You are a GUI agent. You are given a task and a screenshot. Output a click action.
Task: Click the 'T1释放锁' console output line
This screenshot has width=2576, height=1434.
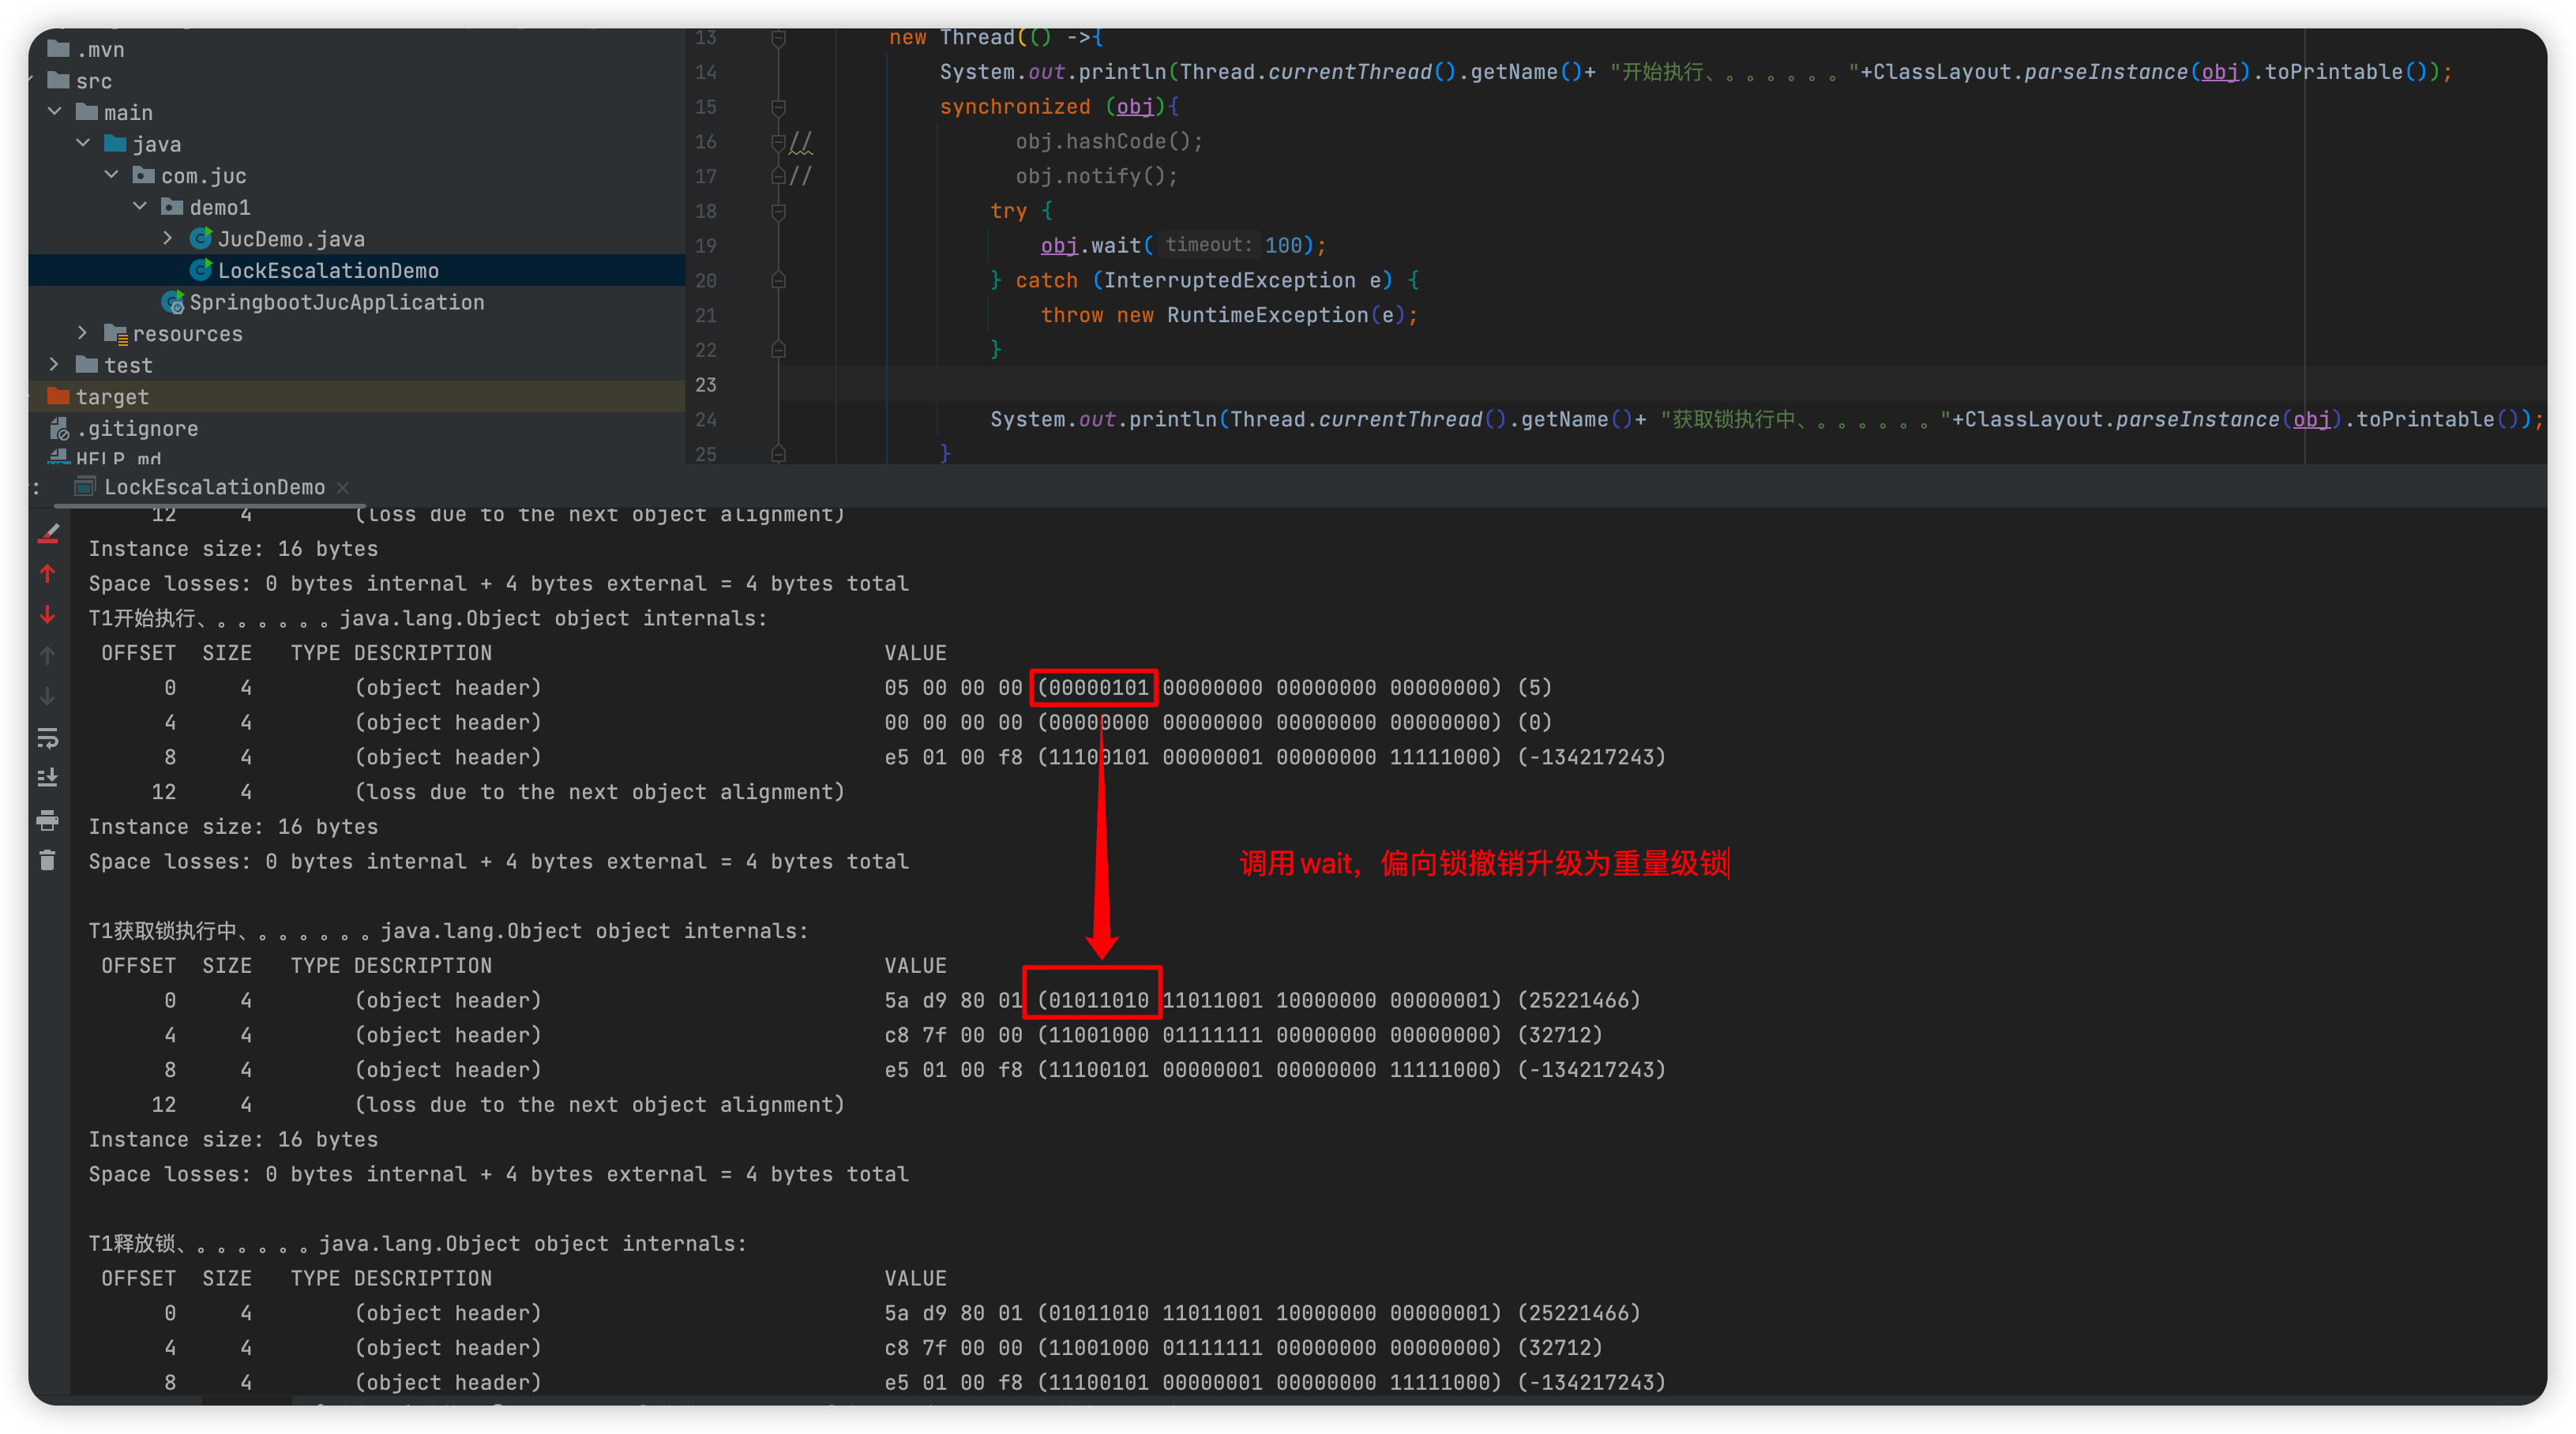click(x=418, y=1243)
